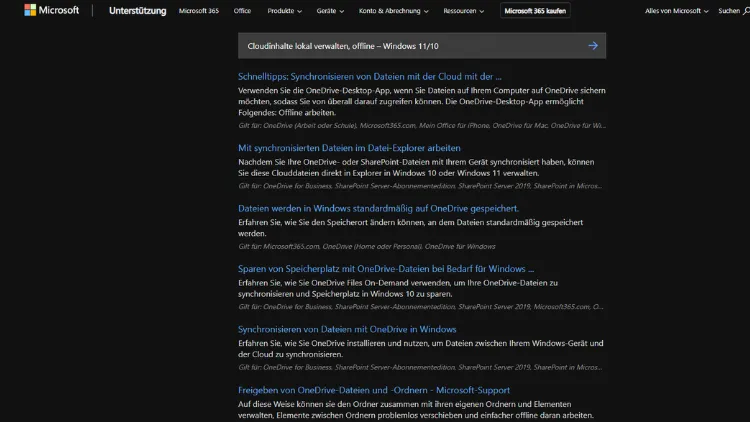Open Schnelltipps: Synchronisieren von Dateien result

[370, 77]
